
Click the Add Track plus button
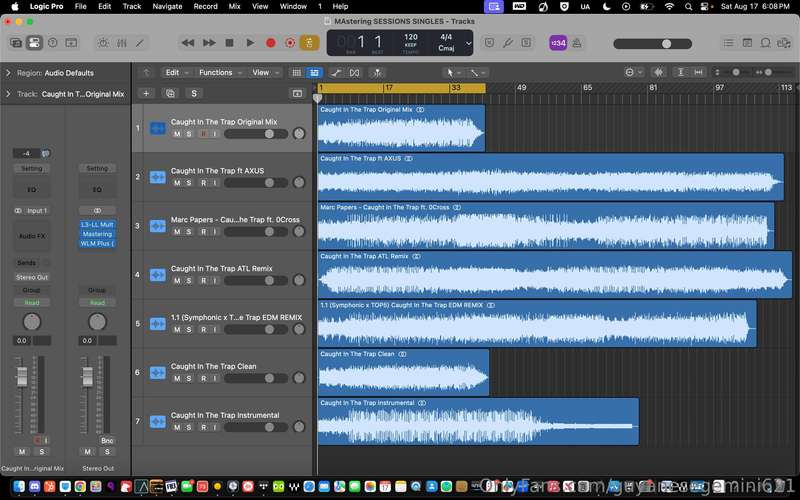pos(146,93)
